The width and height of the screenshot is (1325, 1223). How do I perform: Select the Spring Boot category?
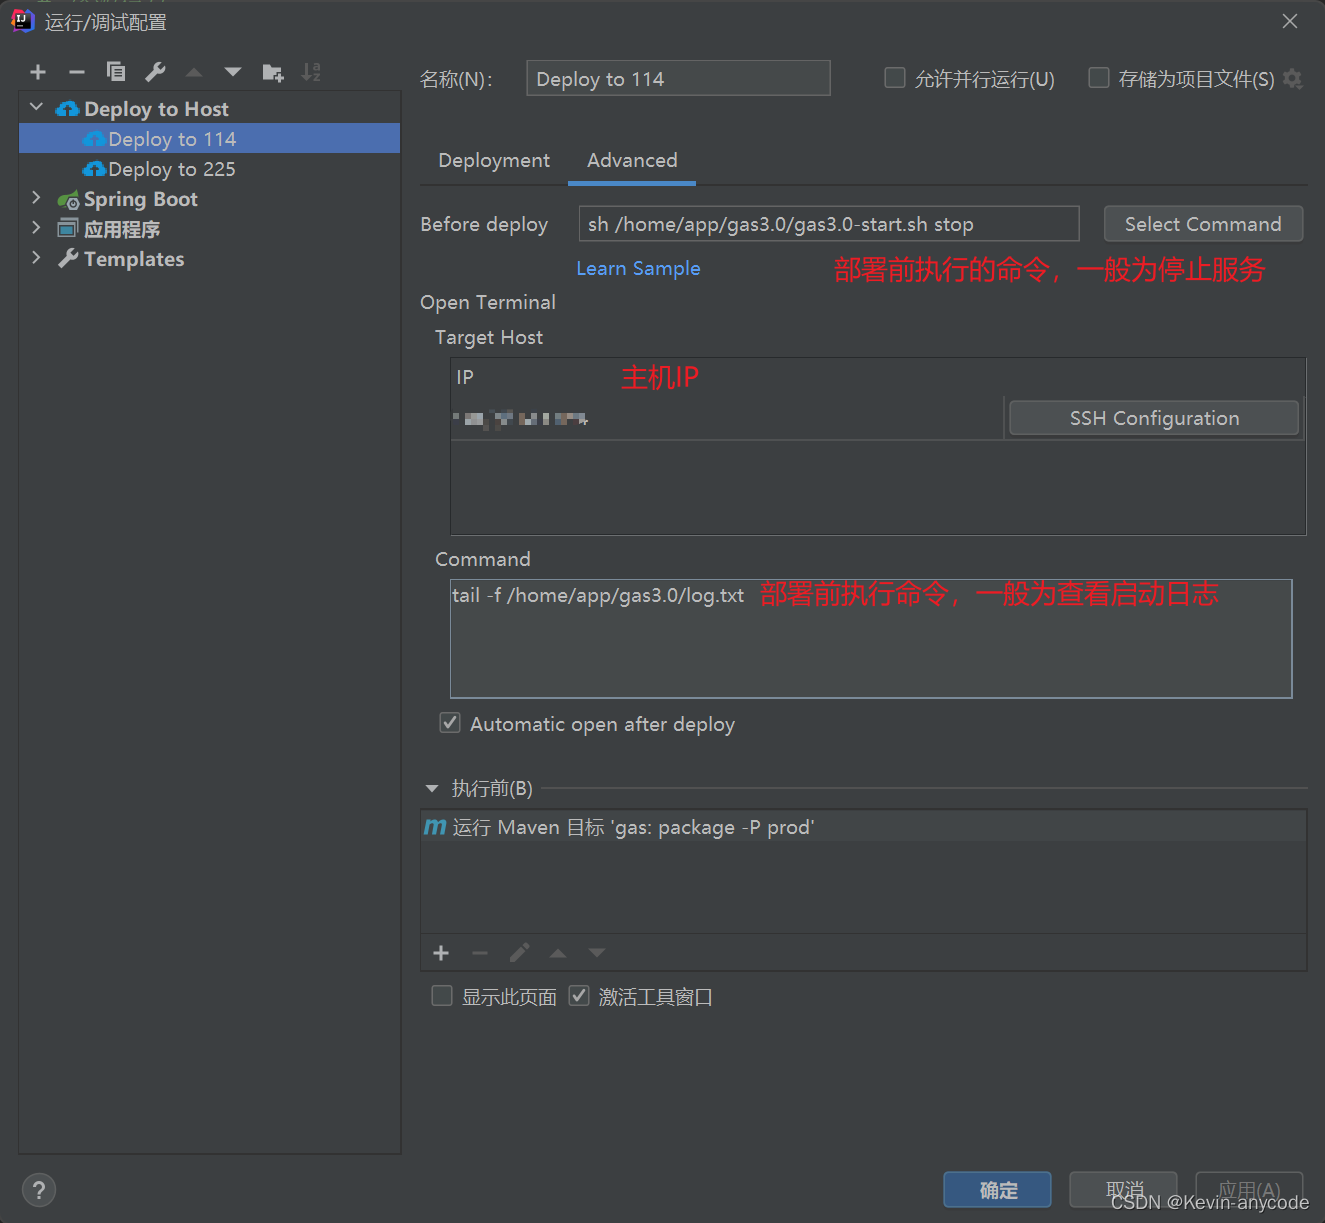tap(140, 199)
